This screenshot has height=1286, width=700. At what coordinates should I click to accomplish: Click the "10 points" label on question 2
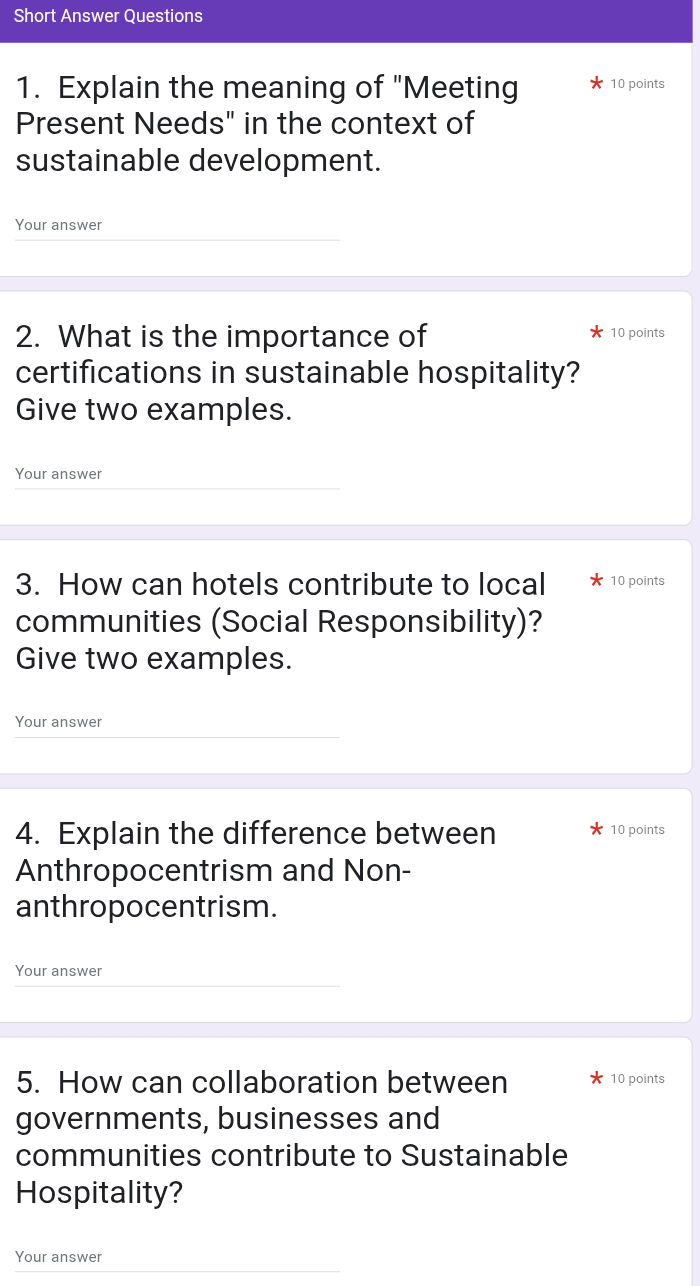tap(637, 333)
